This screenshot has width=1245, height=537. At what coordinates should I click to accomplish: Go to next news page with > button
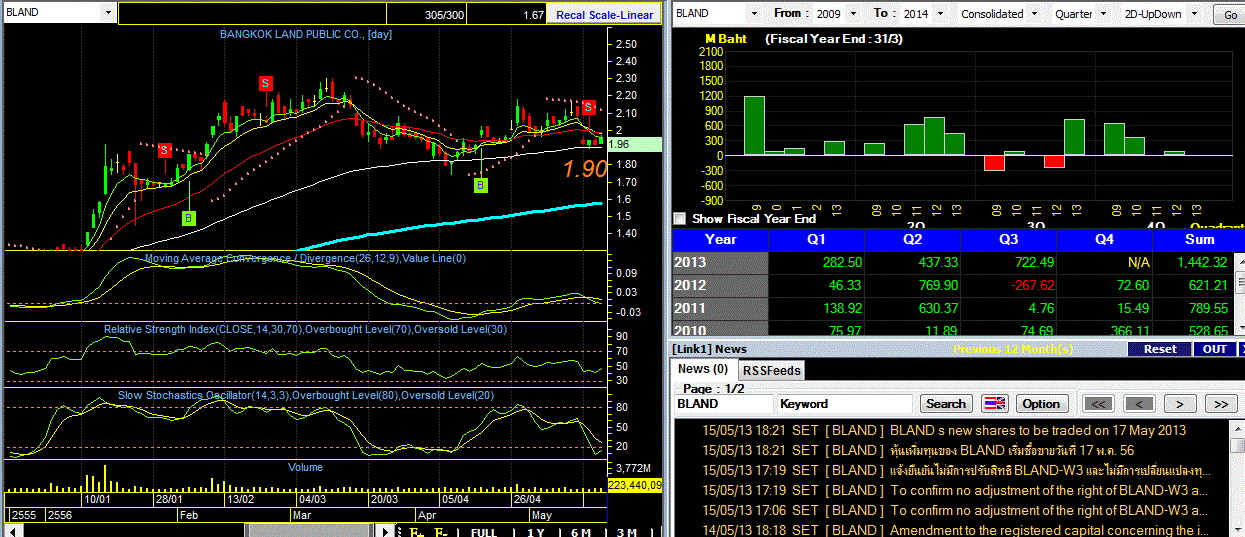point(1179,403)
